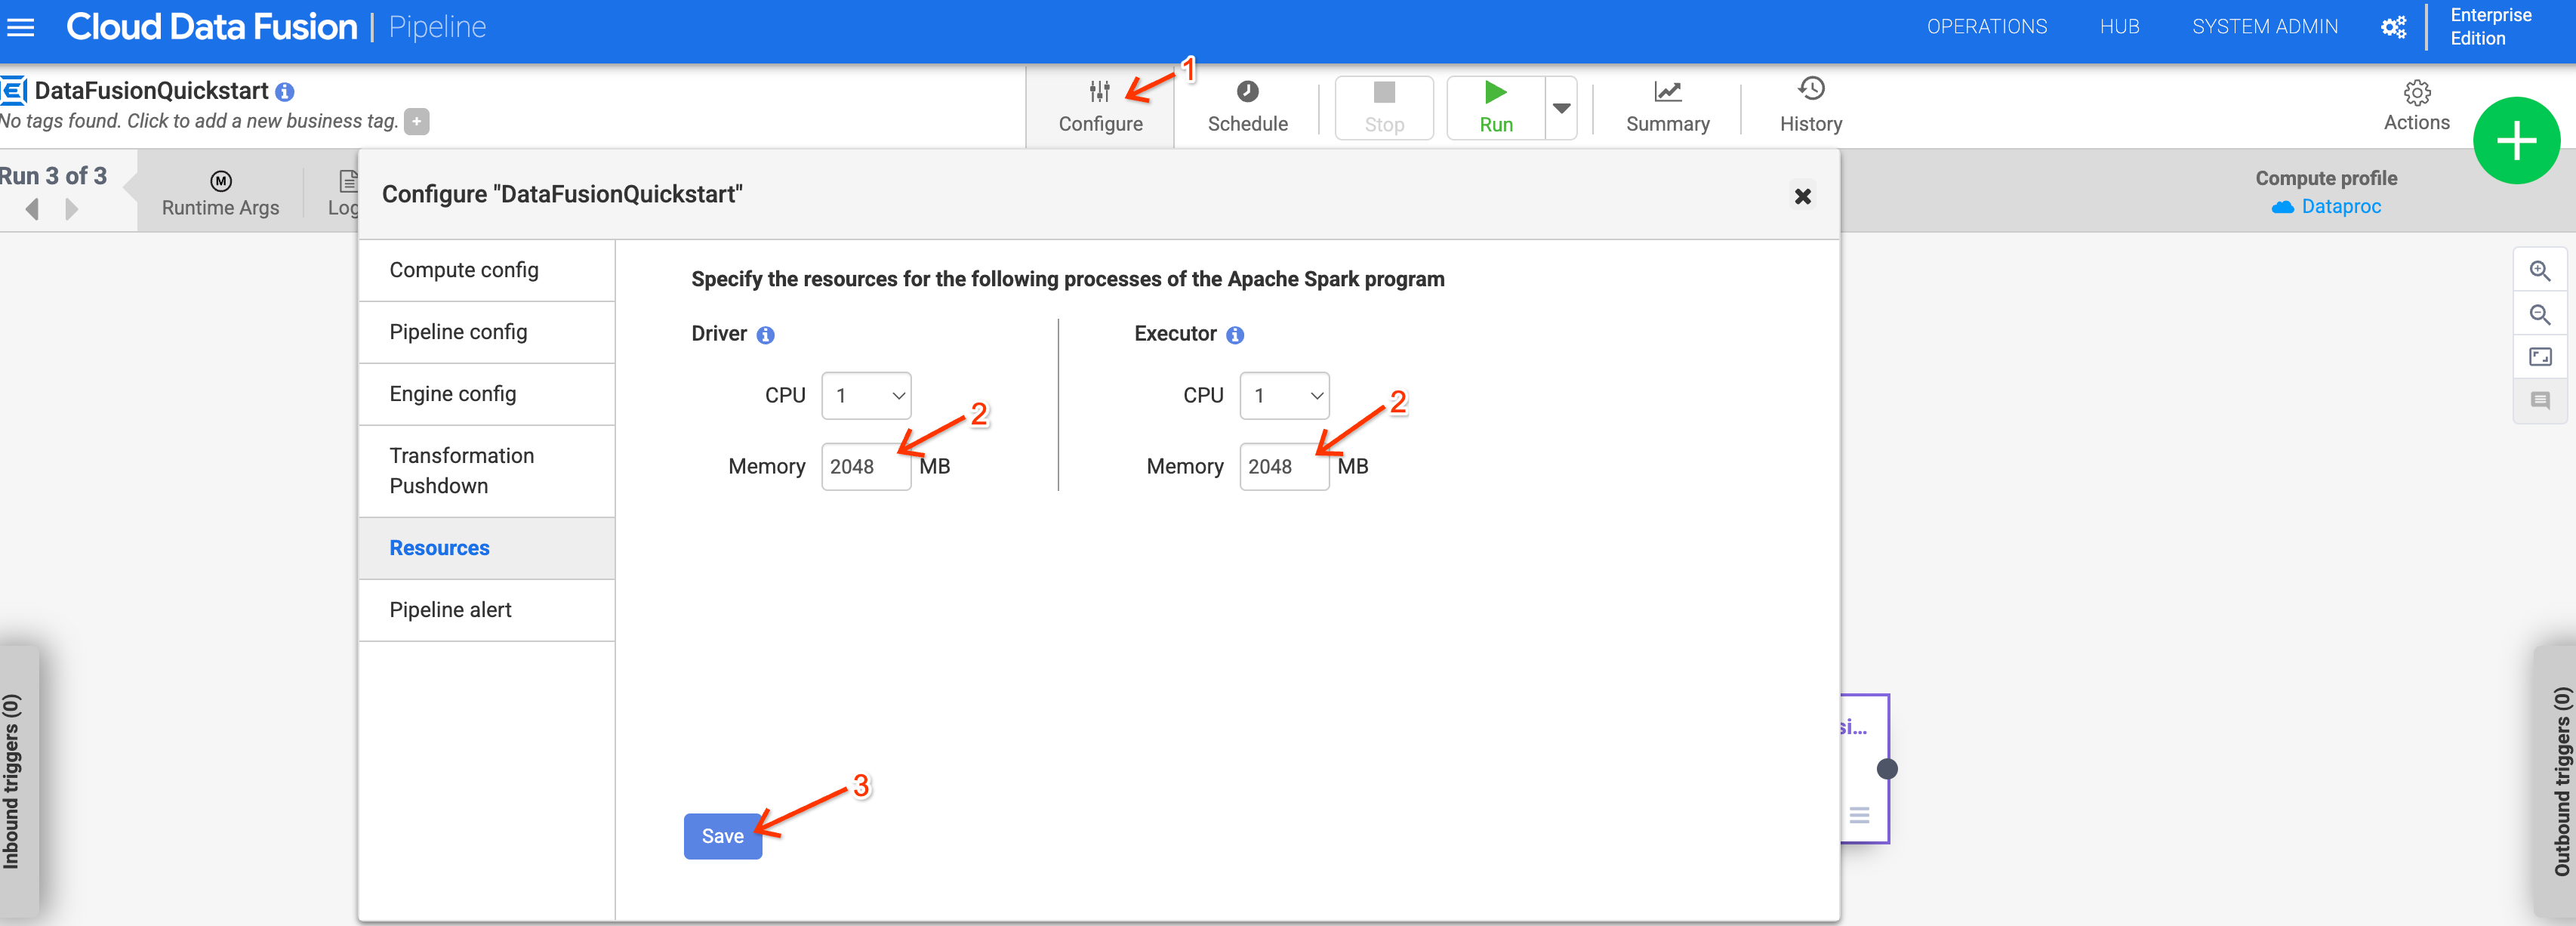Edit Driver Memory input field

[x=862, y=467]
